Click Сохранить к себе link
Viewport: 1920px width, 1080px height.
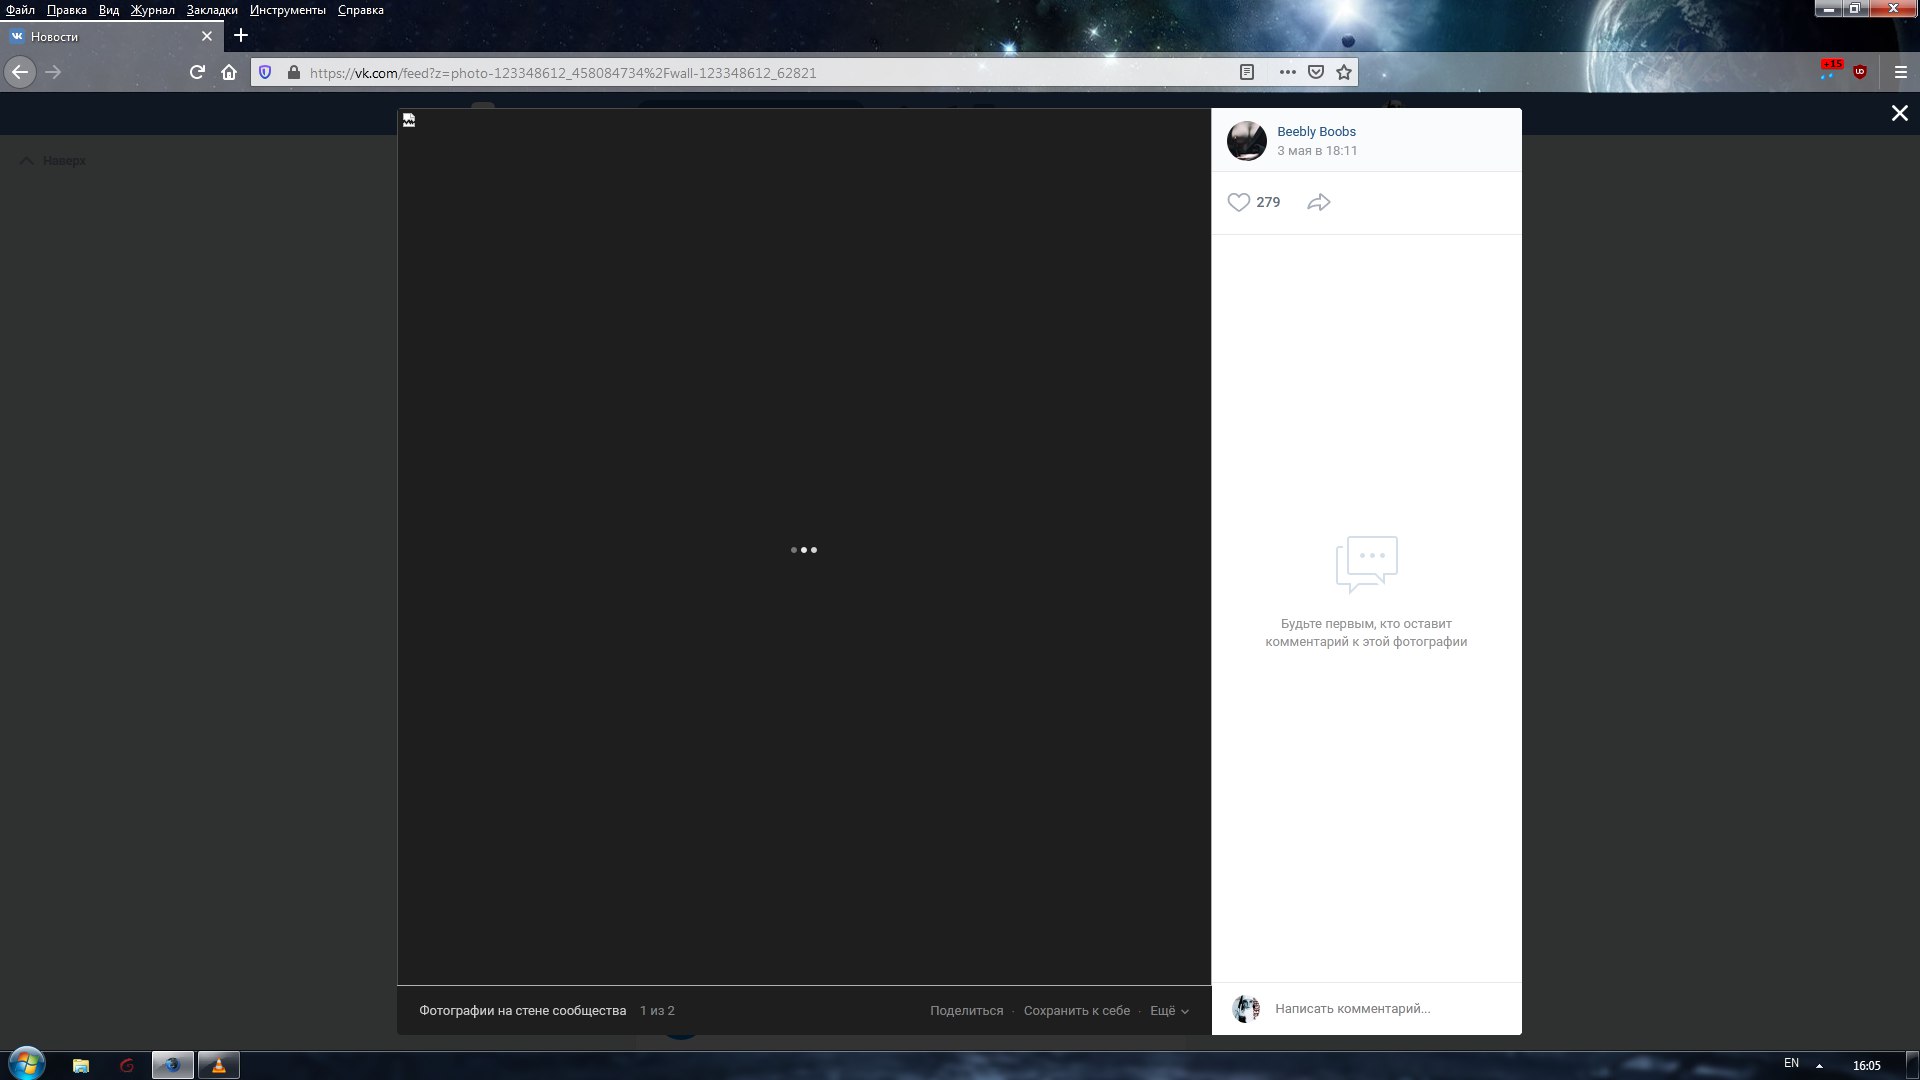point(1076,1011)
